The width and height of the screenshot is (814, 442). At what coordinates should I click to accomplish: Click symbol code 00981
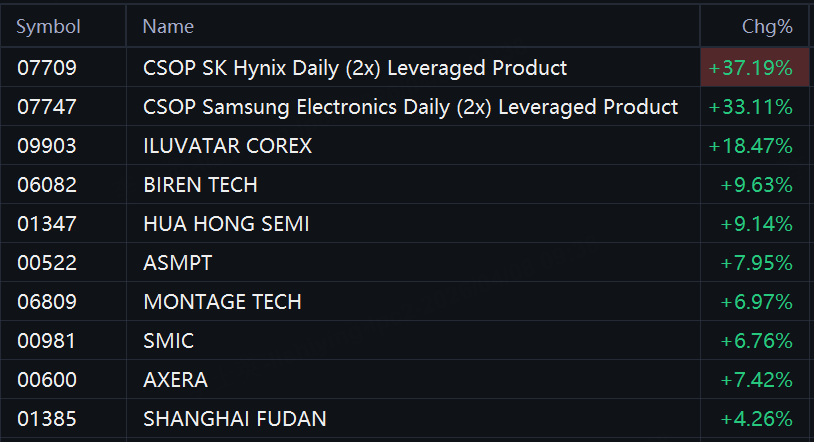(47, 341)
